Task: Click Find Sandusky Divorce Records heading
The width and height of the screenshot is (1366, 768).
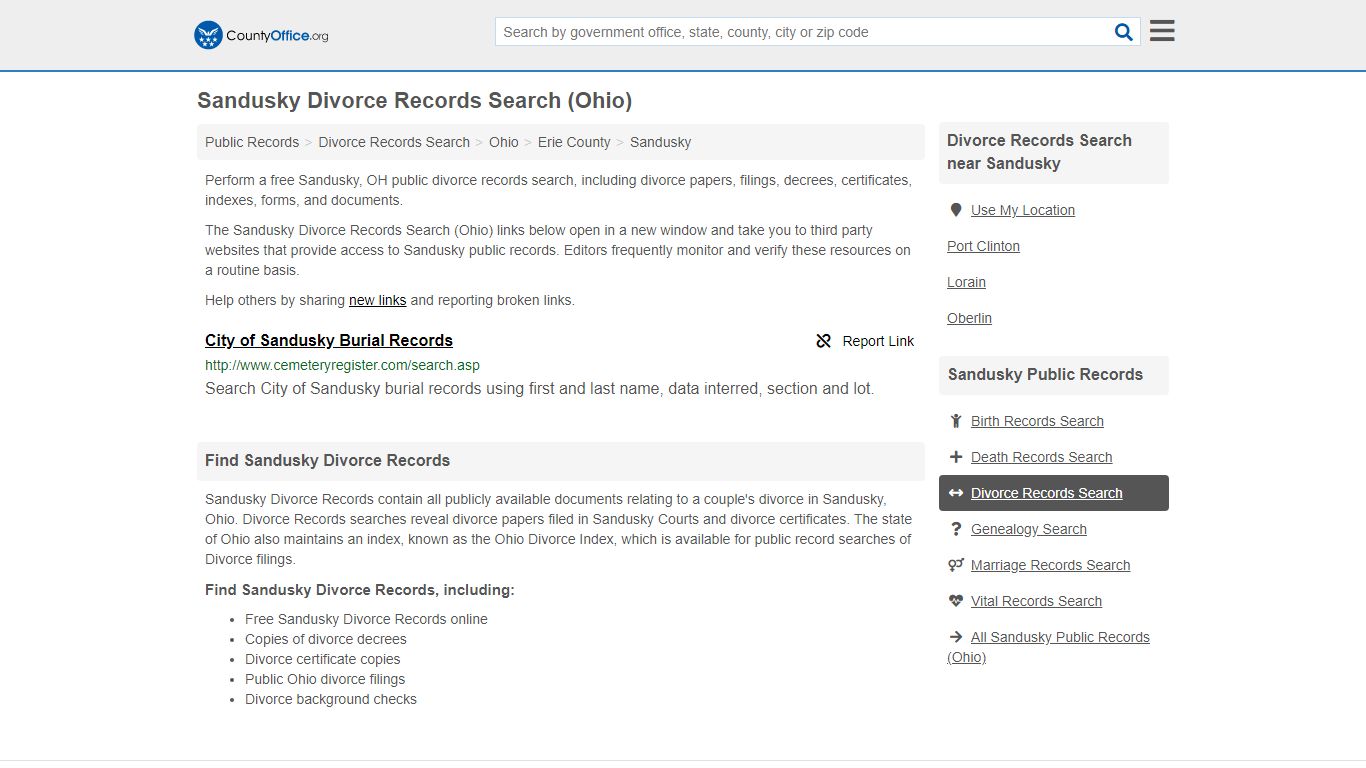Action: (327, 460)
